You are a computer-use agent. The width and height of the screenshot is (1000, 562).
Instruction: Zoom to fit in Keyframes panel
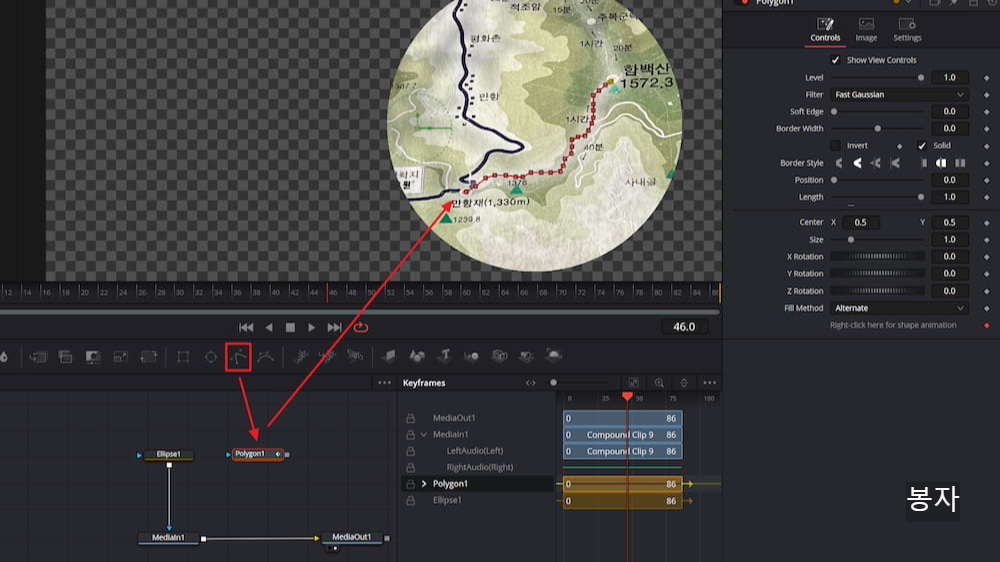[633, 383]
